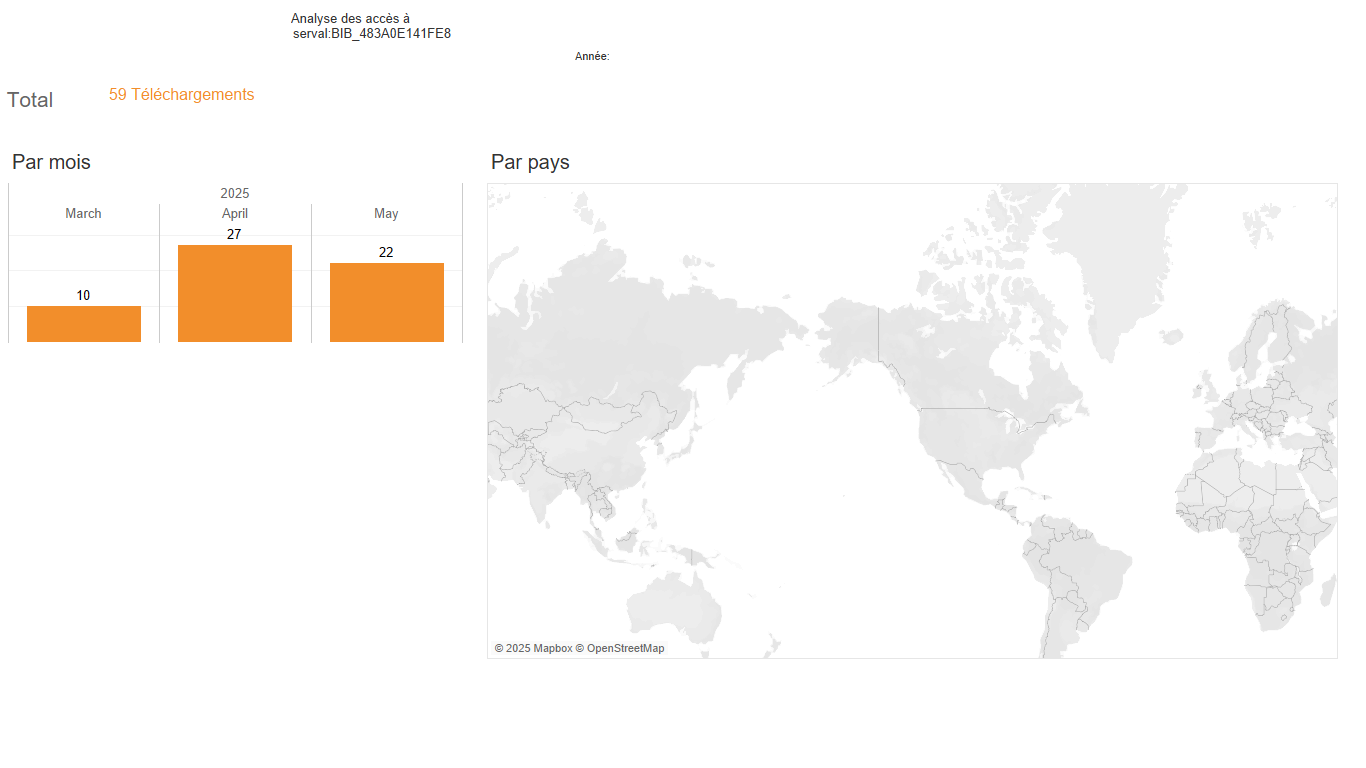The height and width of the screenshot is (768, 1366).
Task: Click the Par mois heading
Action: tap(51, 162)
